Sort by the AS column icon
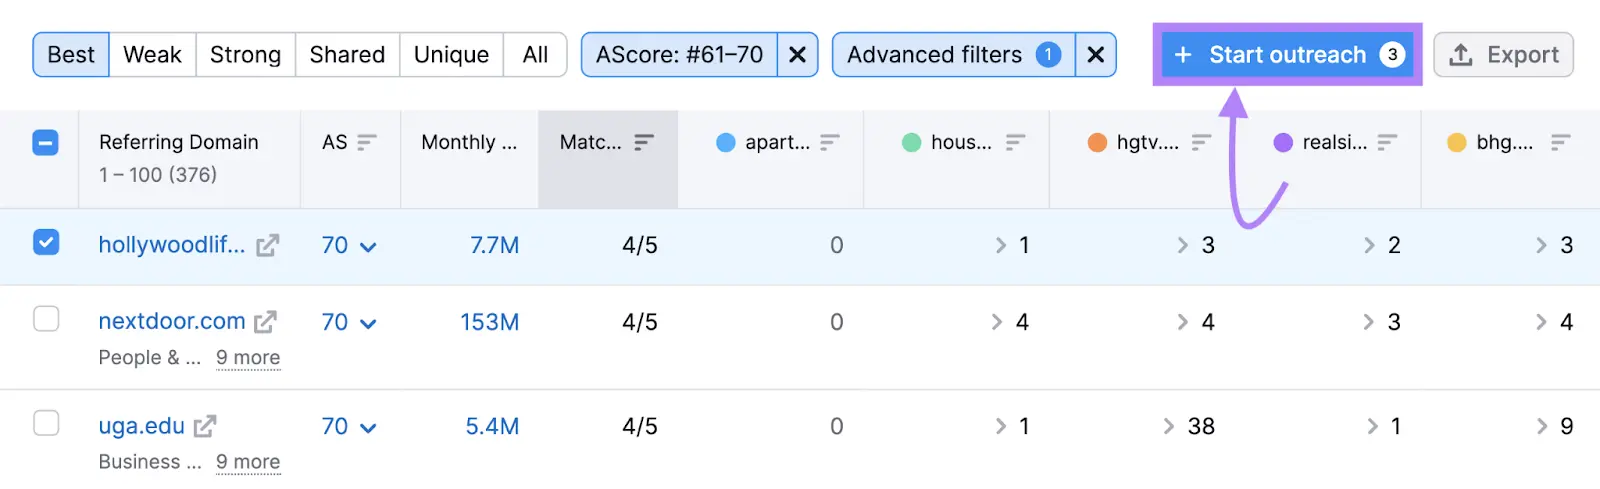Image resolution: width=1600 pixels, height=489 pixels. coord(367,143)
